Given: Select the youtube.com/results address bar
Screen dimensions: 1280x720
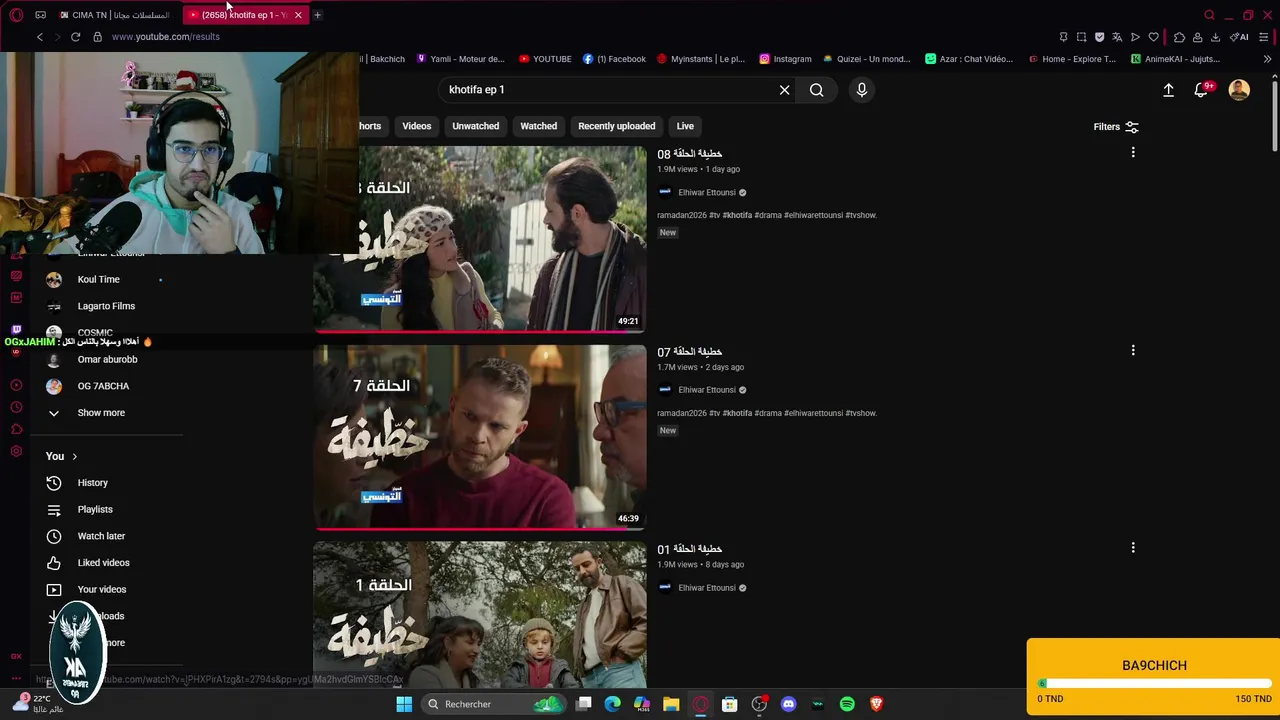Looking at the screenshot, I should click(166, 37).
